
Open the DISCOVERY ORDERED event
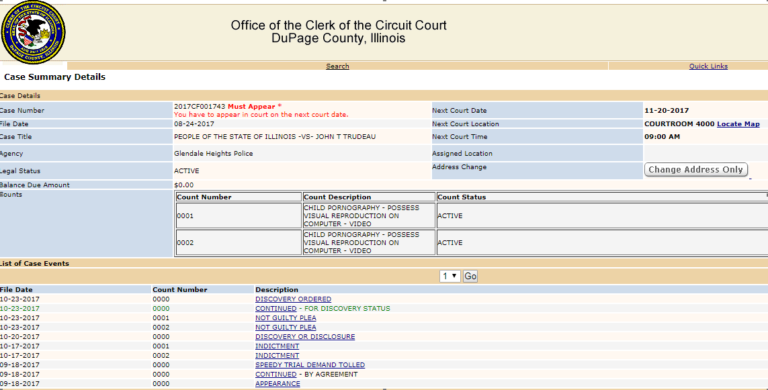pyautogui.click(x=293, y=299)
